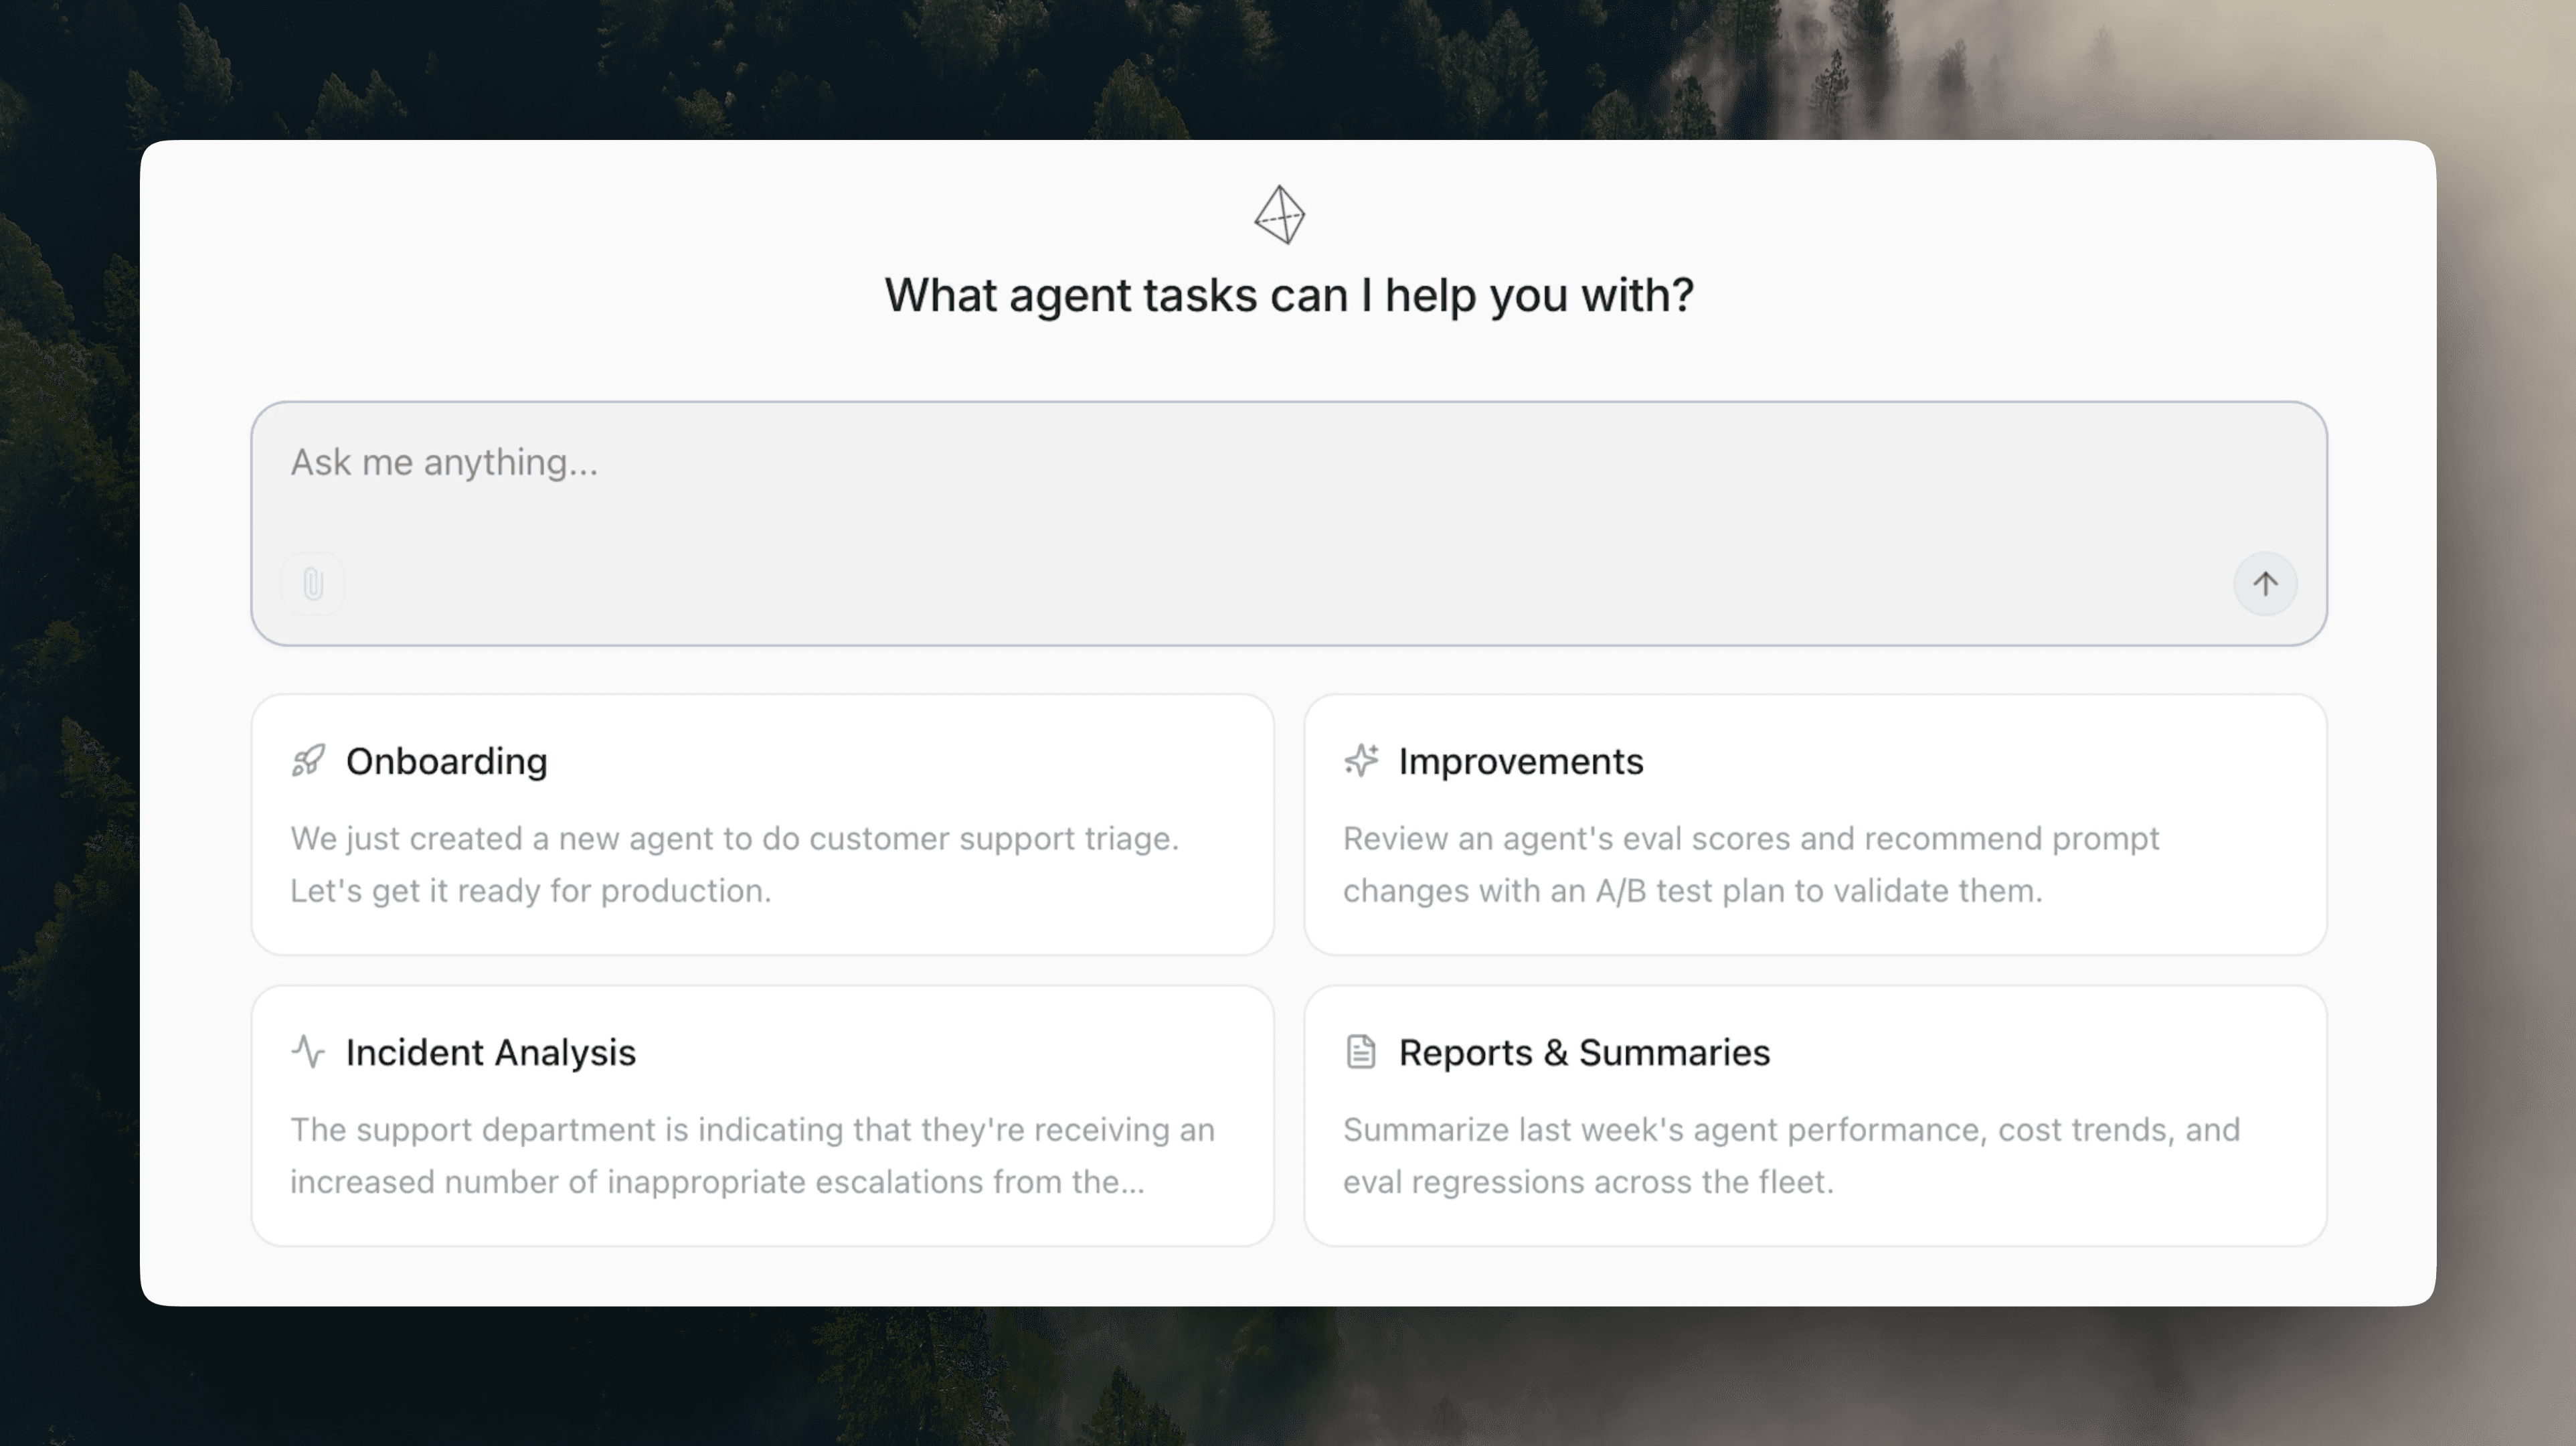
Task: Select the Improvements card title
Action: (x=1520, y=762)
